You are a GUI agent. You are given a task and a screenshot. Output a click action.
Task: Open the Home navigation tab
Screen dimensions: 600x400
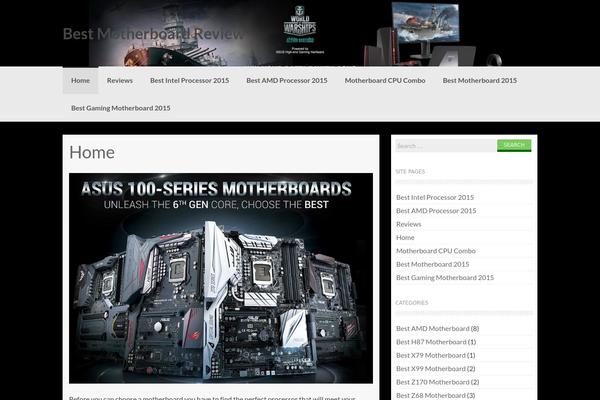coord(80,80)
